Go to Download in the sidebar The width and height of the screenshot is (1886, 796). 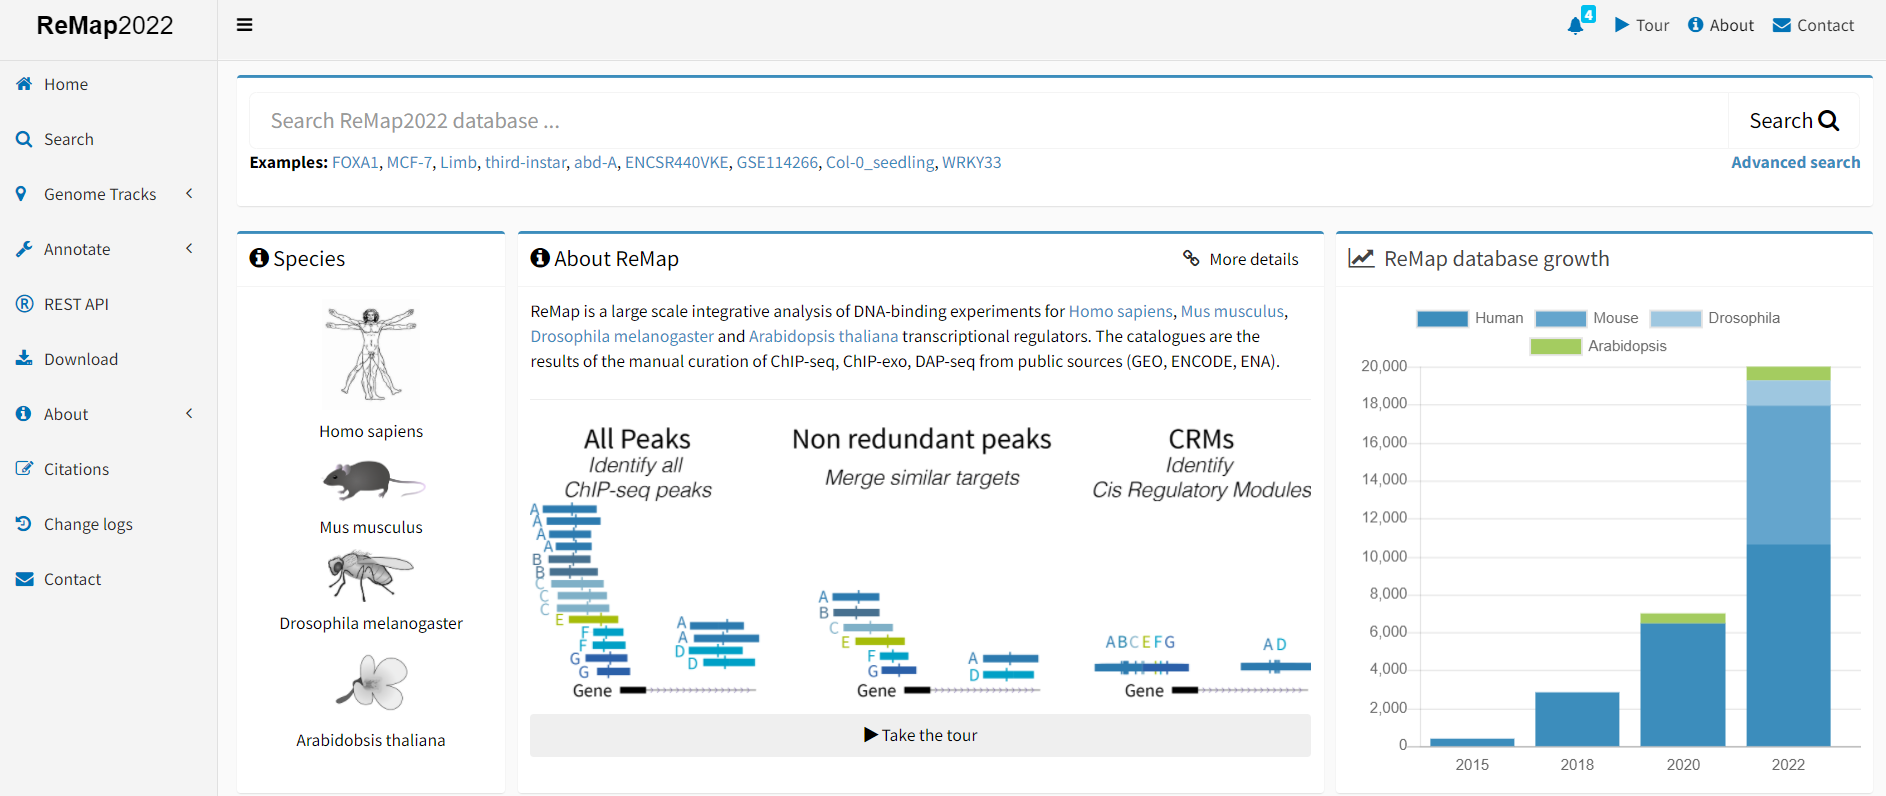click(81, 360)
